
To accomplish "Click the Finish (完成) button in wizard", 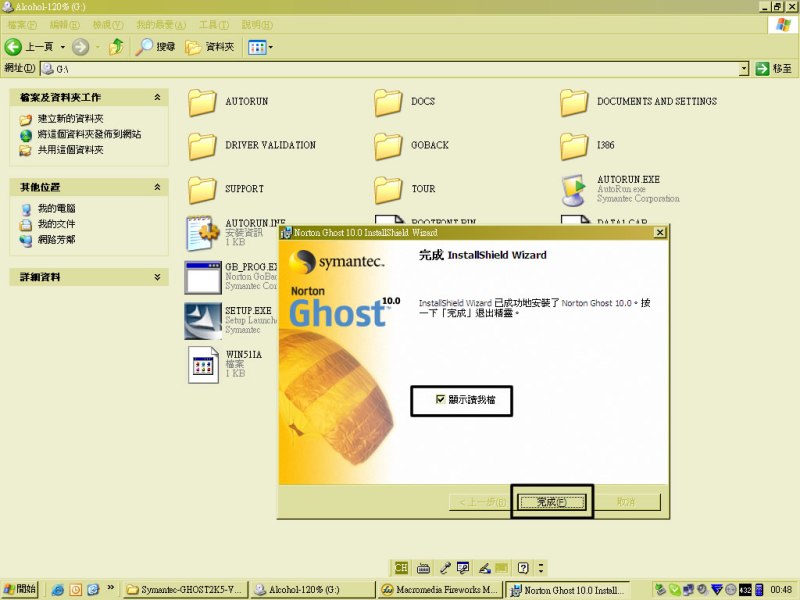I will click(551, 502).
